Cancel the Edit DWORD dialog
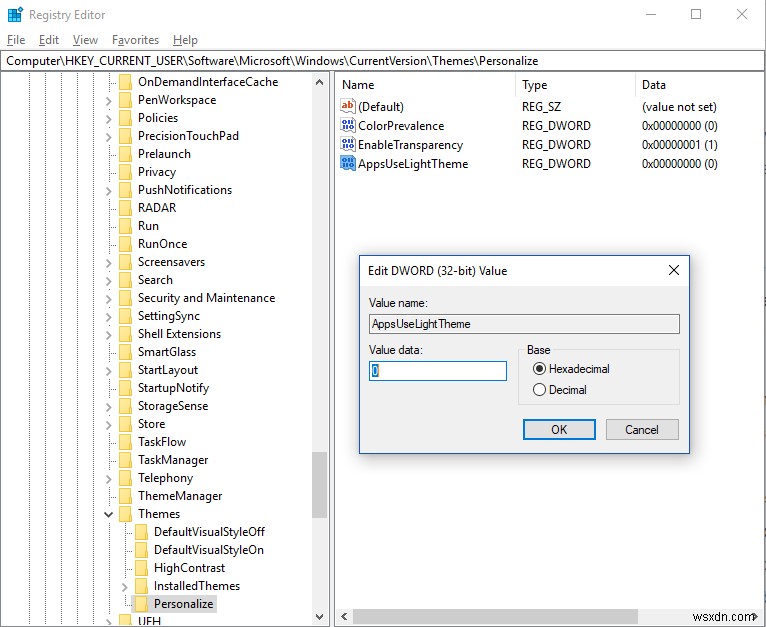The height and width of the screenshot is (627, 766). click(x=642, y=430)
